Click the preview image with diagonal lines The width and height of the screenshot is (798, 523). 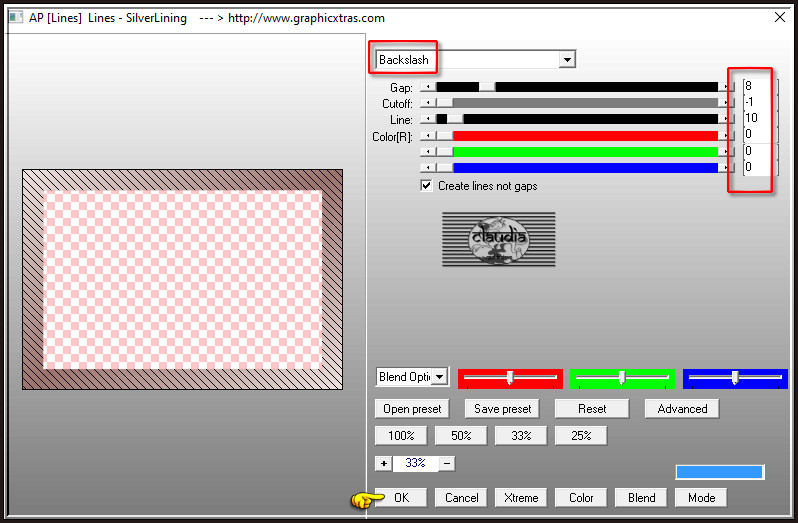tap(182, 279)
